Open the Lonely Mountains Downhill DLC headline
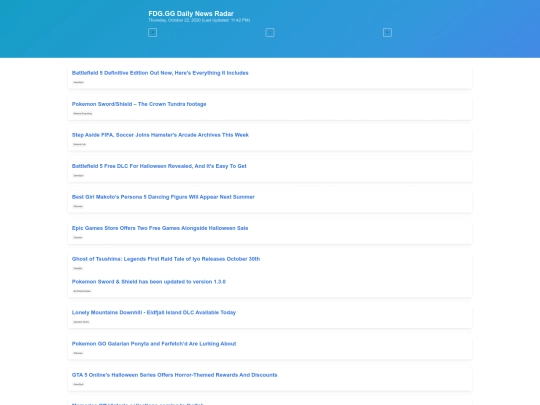This screenshot has width=540, height=405. (154, 312)
